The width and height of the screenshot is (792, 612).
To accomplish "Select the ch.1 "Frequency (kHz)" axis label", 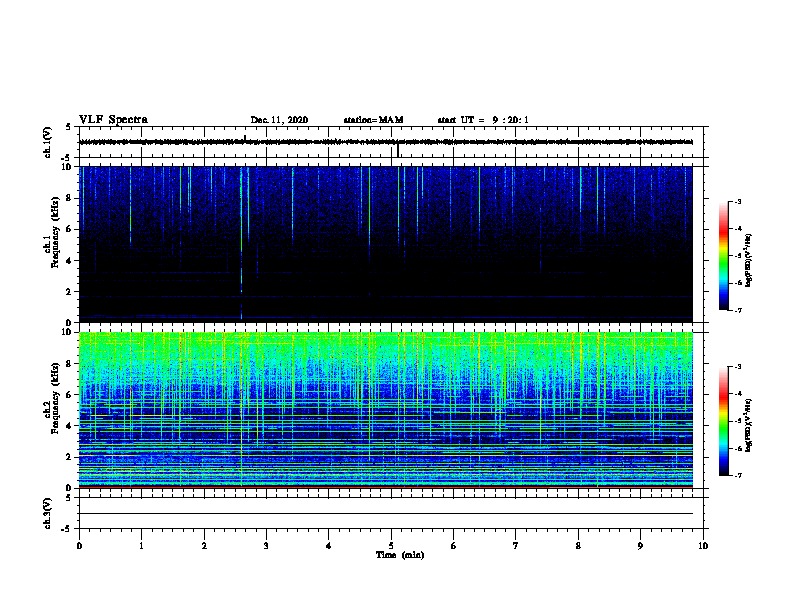I will (55, 233).
